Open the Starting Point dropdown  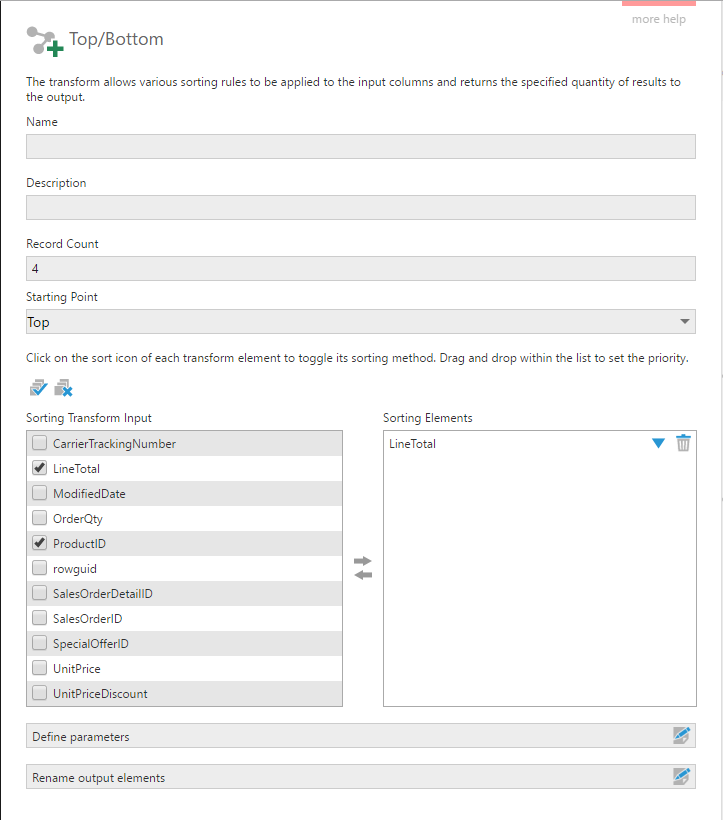tap(686, 322)
